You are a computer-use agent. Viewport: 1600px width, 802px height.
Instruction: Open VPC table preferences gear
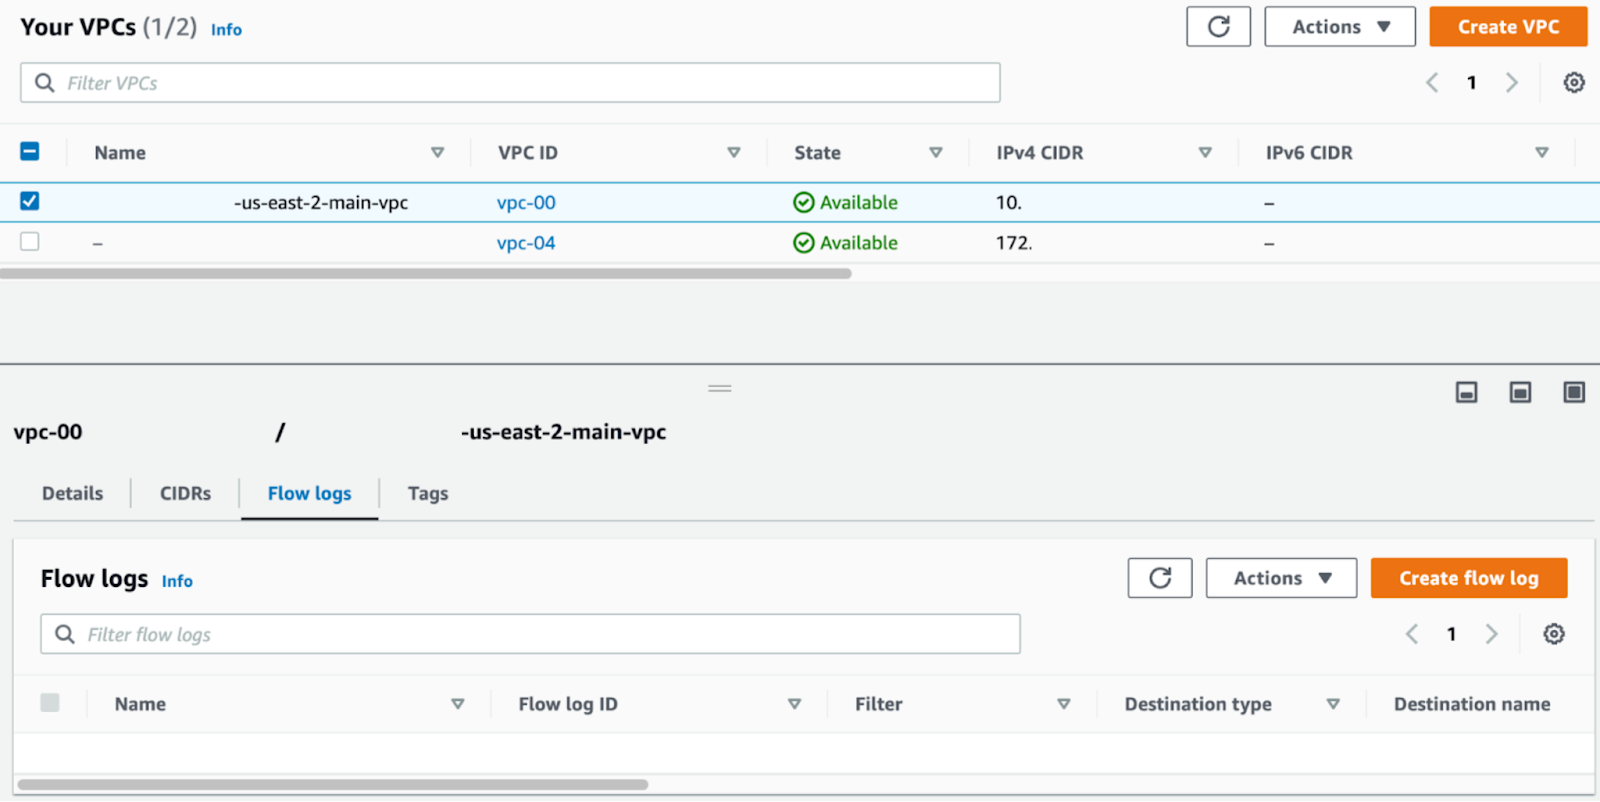(1573, 83)
